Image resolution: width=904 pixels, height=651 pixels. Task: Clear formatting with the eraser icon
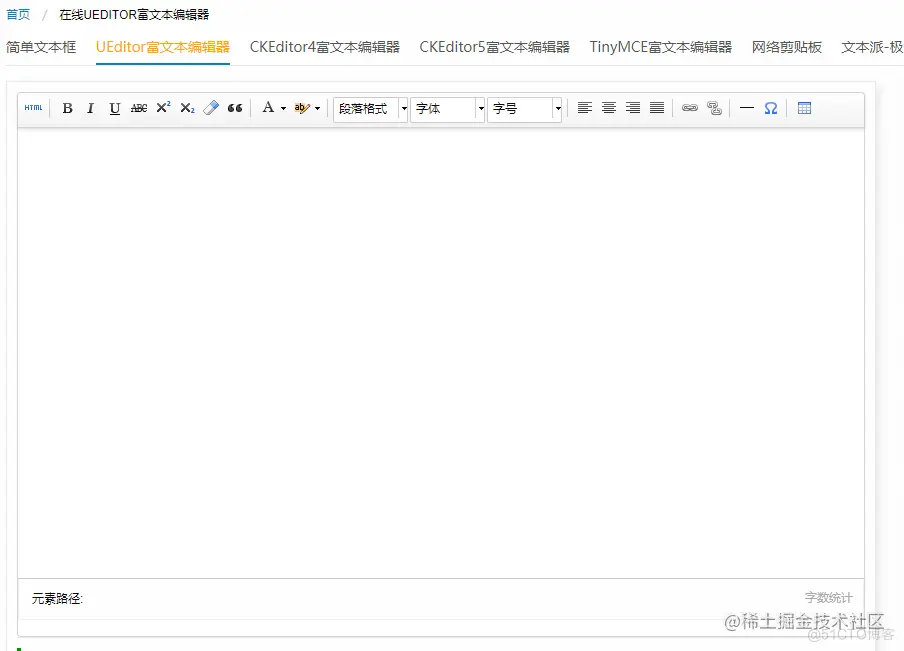click(x=211, y=108)
